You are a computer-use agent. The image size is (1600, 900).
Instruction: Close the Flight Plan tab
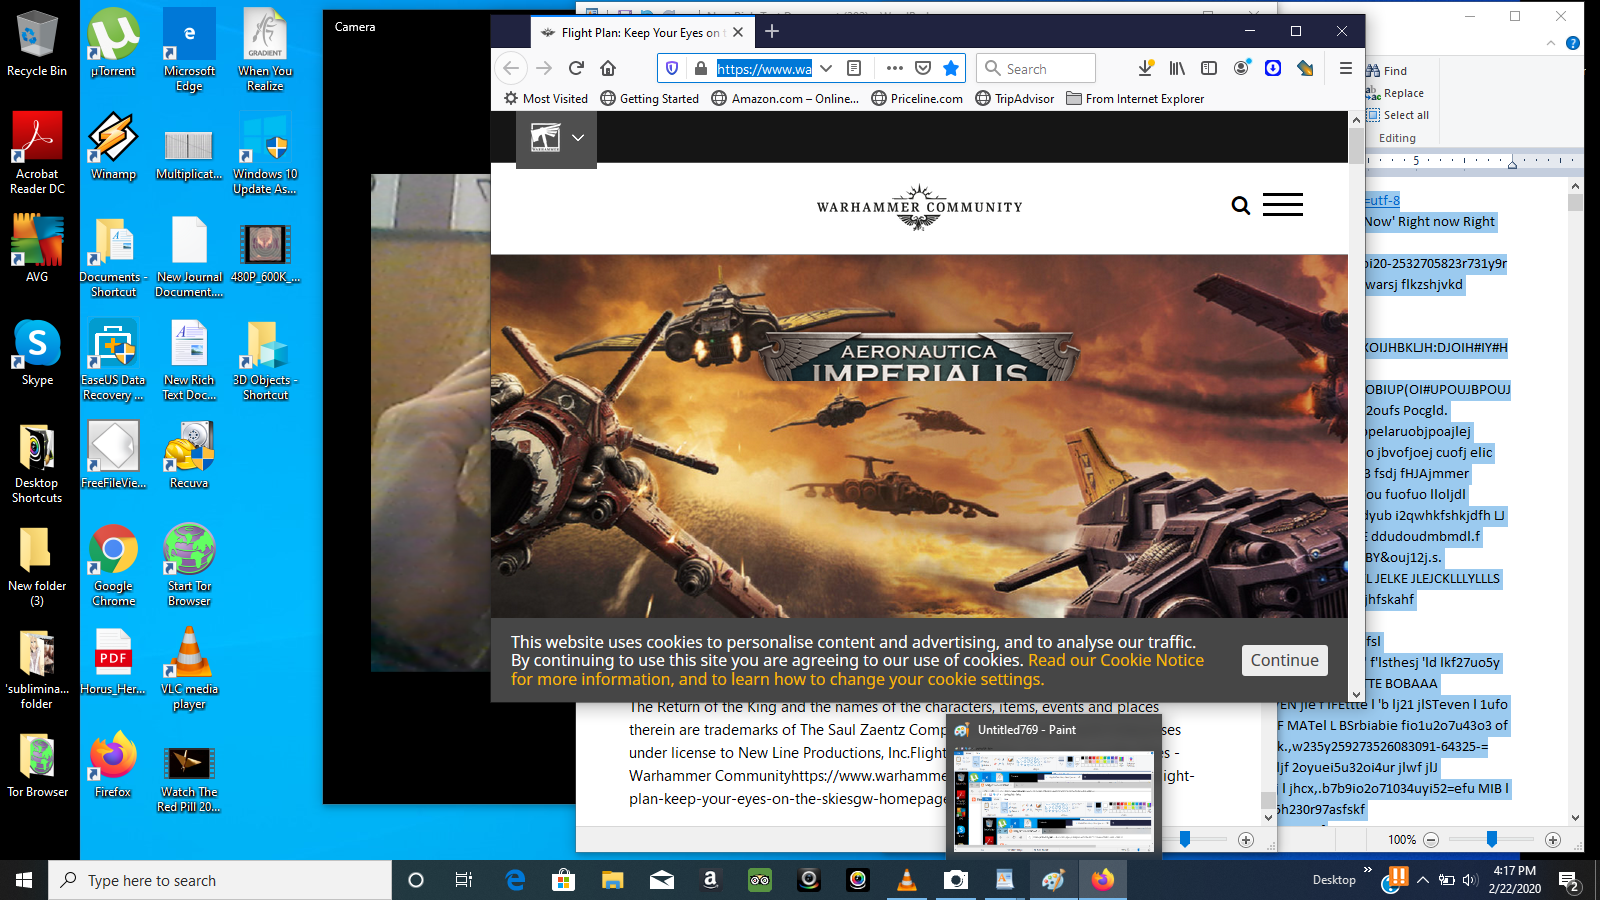click(x=738, y=32)
